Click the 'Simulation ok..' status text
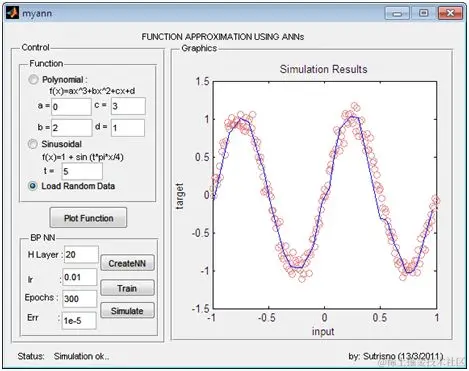Image resolution: width=469 pixels, height=371 pixels. point(81,356)
